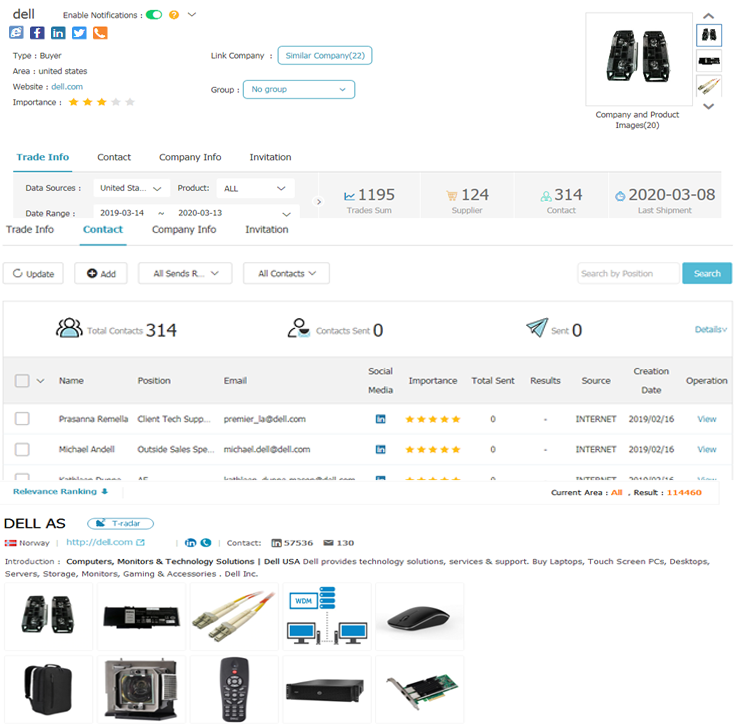Open the dropdown arrow beside select-all checkbox
The height and width of the screenshot is (724, 740).
41,380
